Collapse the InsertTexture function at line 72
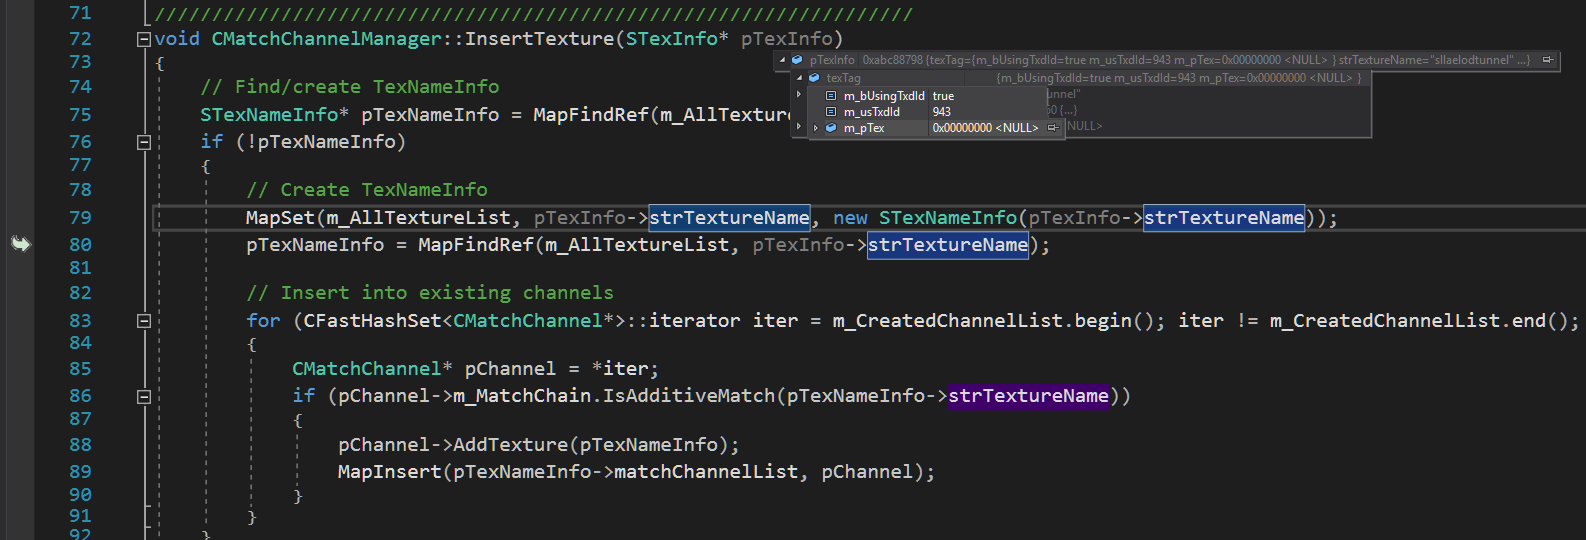The width and height of the screenshot is (1586, 540). (143, 39)
